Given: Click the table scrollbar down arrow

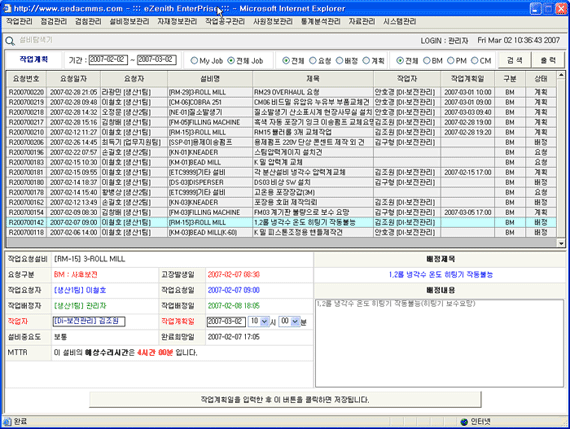Looking at the screenshot, I should (x=561, y=244).
